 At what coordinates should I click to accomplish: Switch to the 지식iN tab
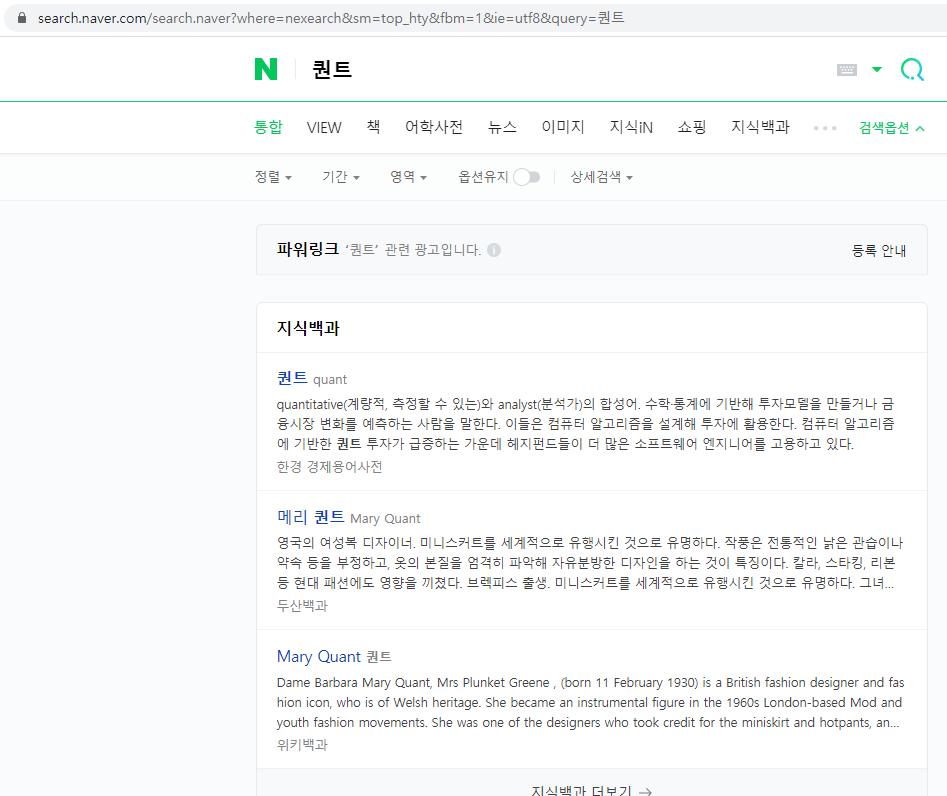pos(631,127)
